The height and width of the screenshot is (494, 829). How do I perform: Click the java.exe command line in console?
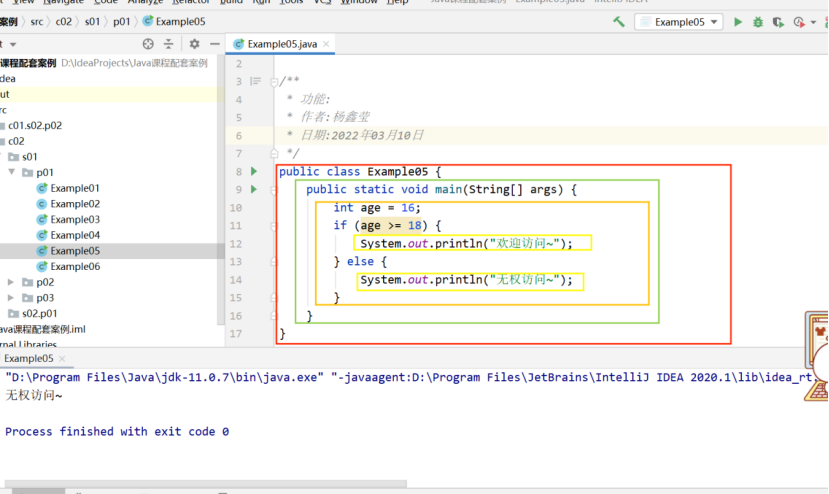click(x=409, y=377)
